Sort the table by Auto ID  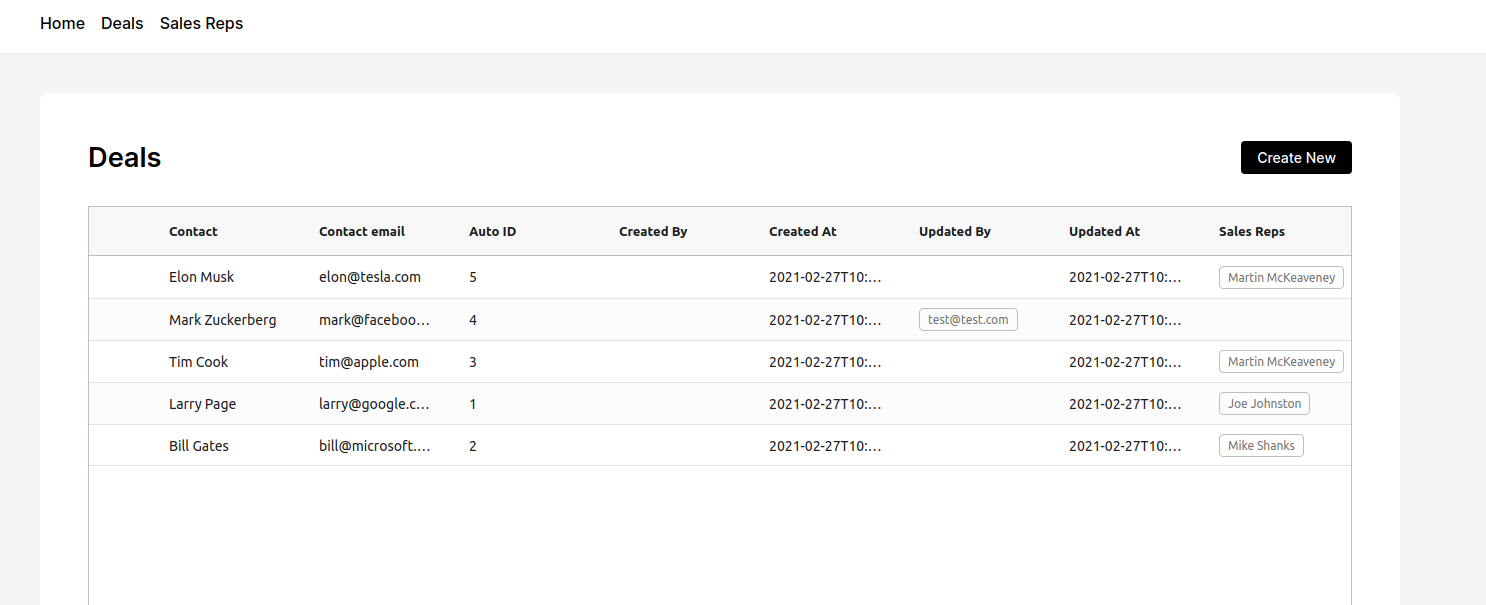pos(492,231)
